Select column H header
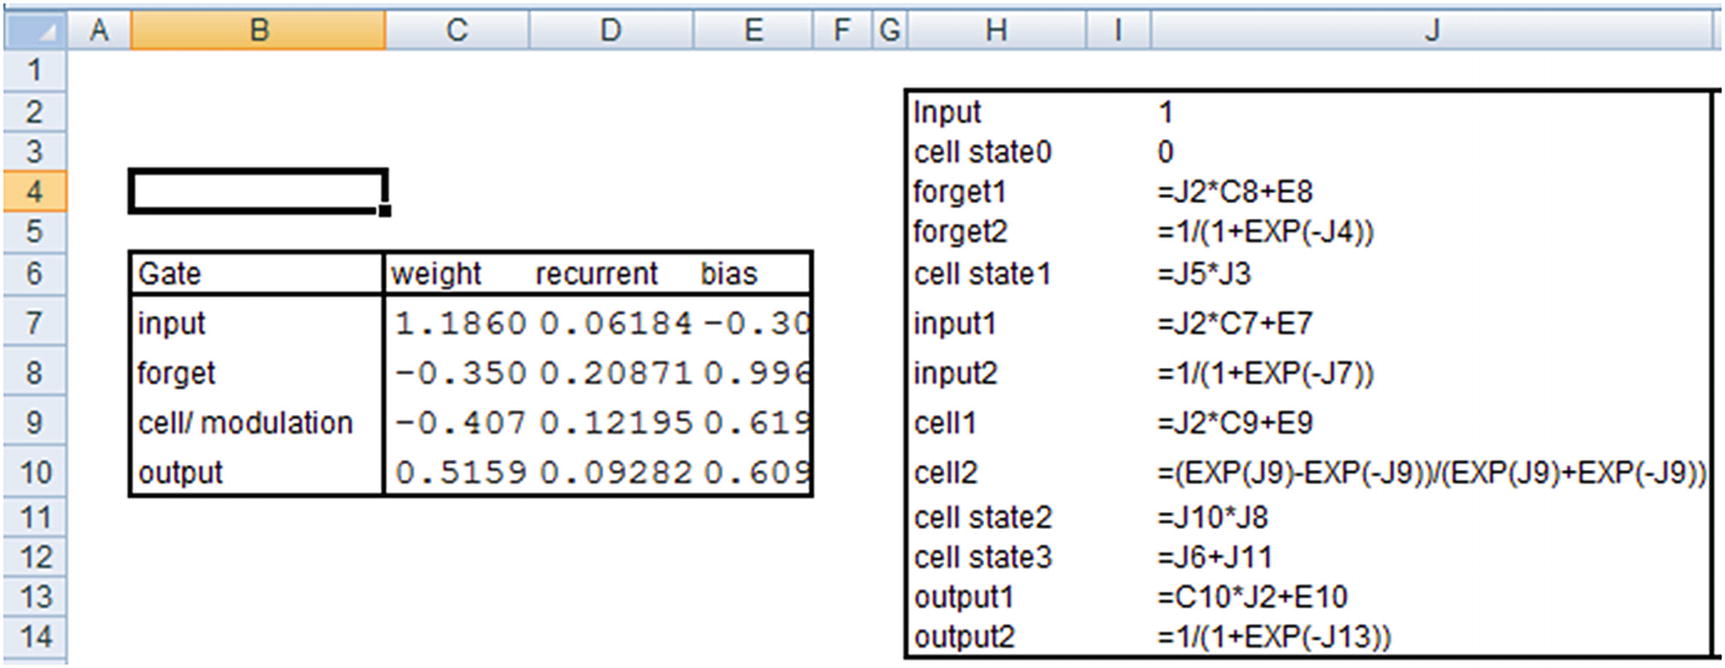This screenshot has height=668, width=1725. click(995, 31)
